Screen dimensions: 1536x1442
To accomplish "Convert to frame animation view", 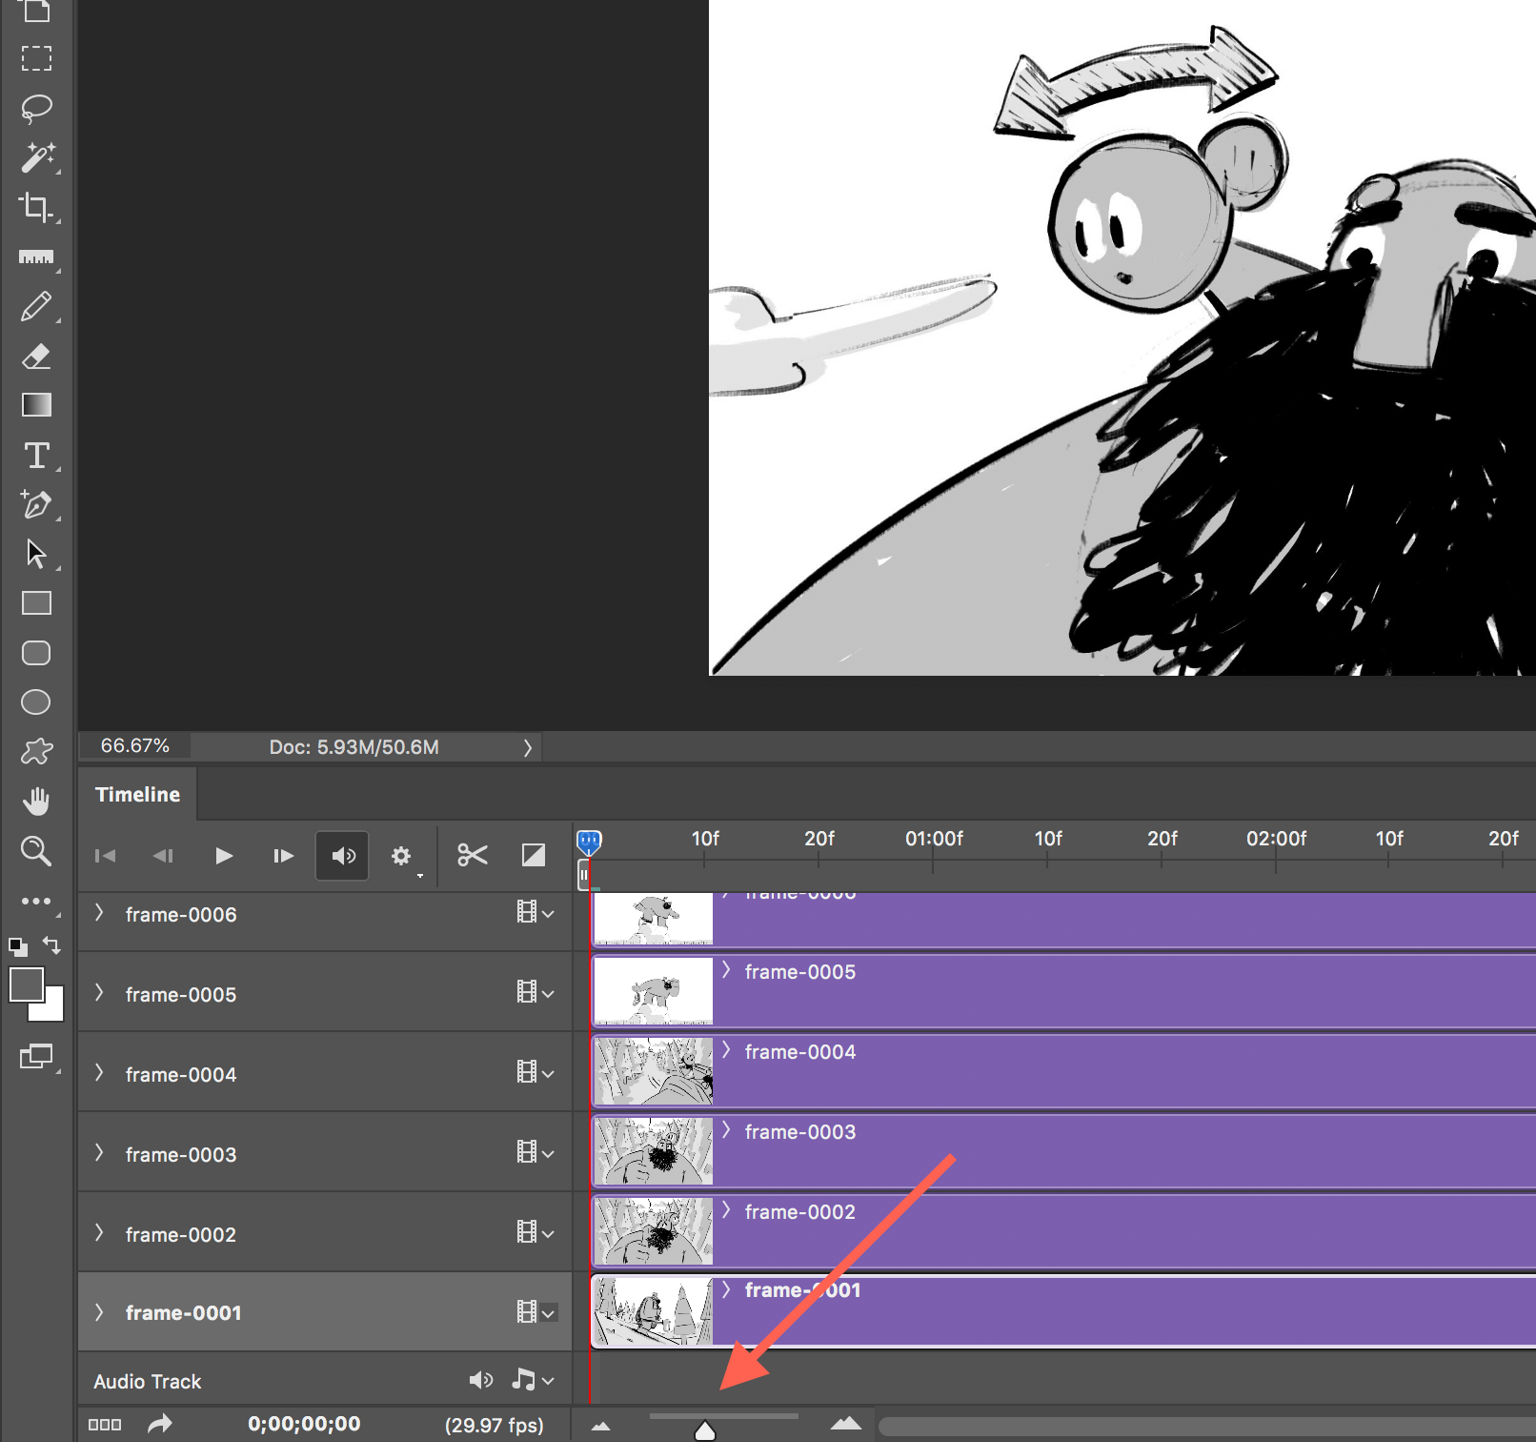I will coord(103,1424).
